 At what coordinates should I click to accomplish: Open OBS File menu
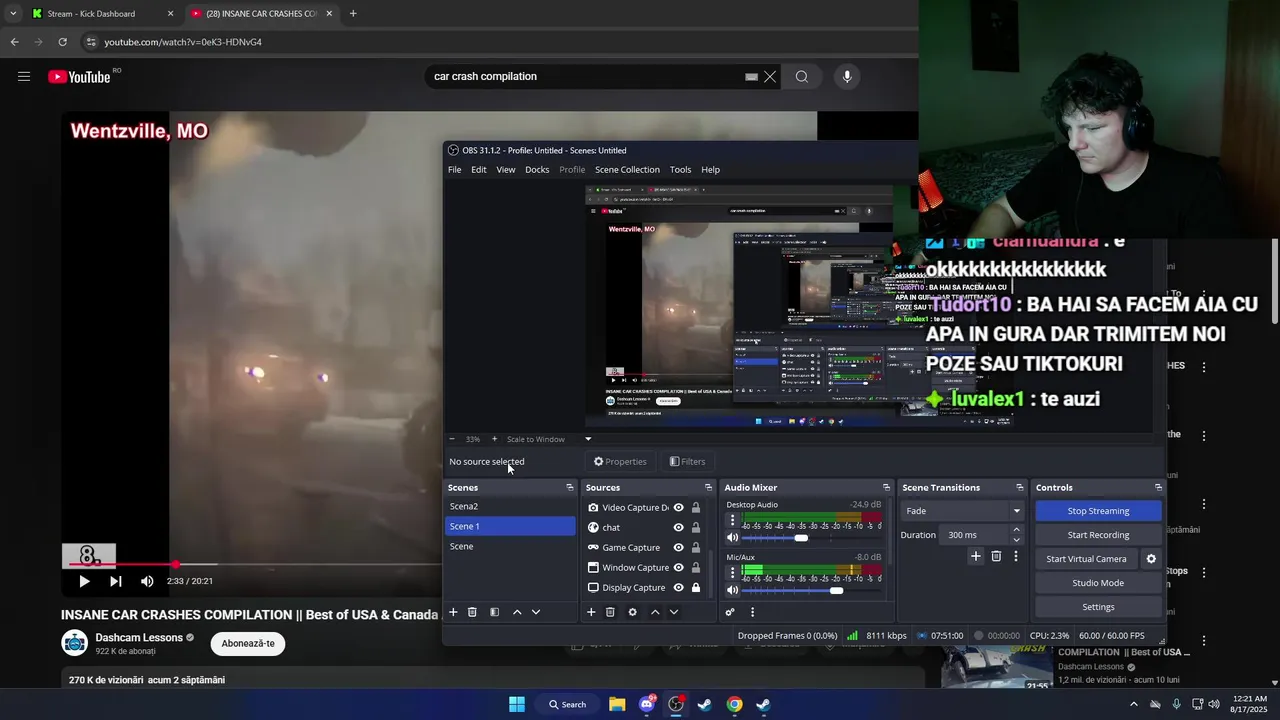(455, 170)
